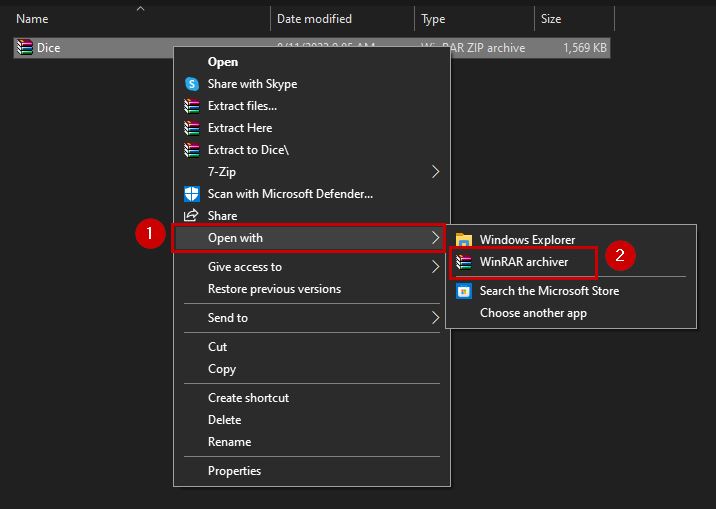Sort by the Date modified column header
Viewport: 716px width, 509px height.
click(314, 19)
